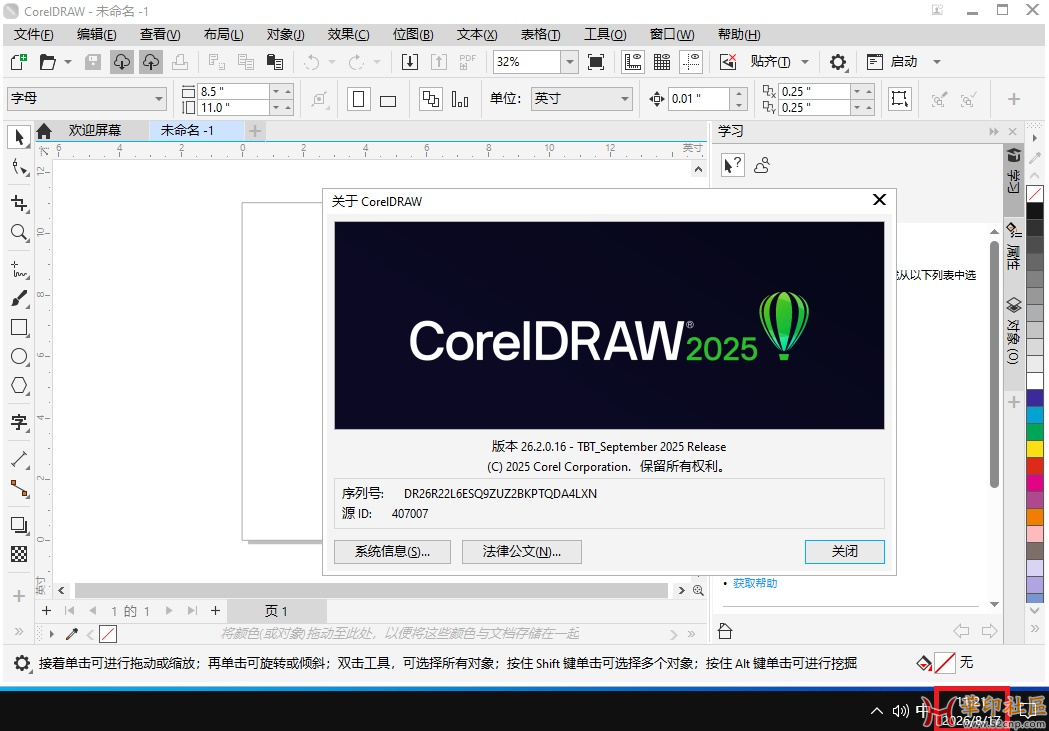Click the 系统信息(S)... button
This screenshot has height=731, width=1049.
coord(392,551)
